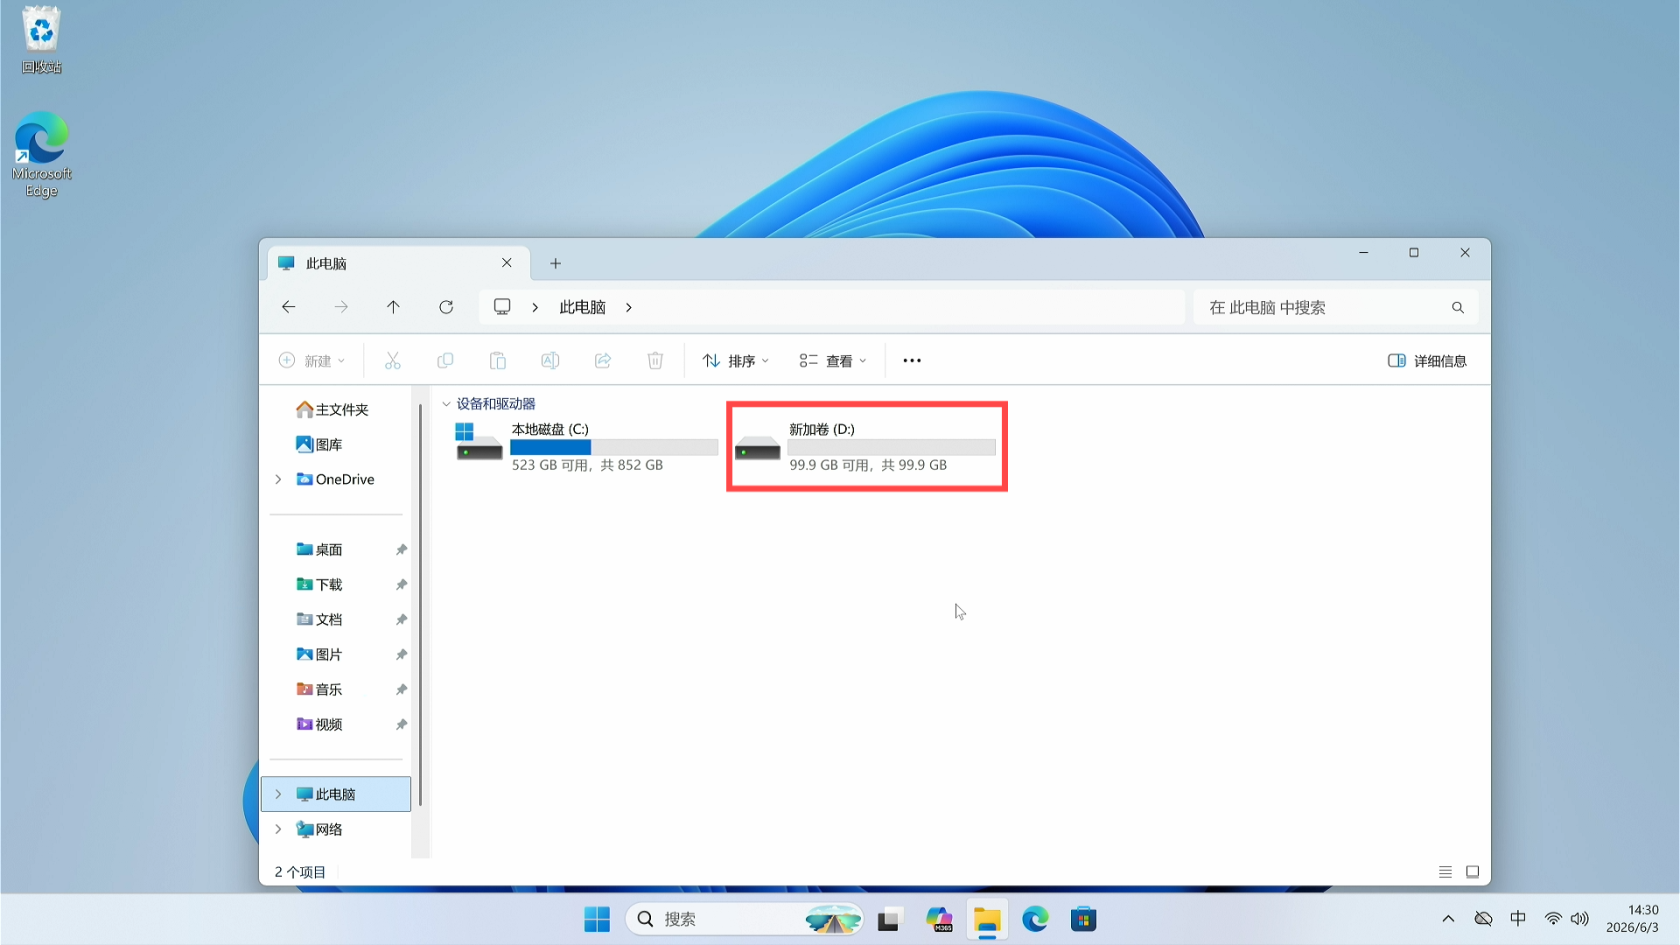The image size is (1680, 945).
Task: Collapse the 设备和驱动器 group
Action: coord(446,404)
